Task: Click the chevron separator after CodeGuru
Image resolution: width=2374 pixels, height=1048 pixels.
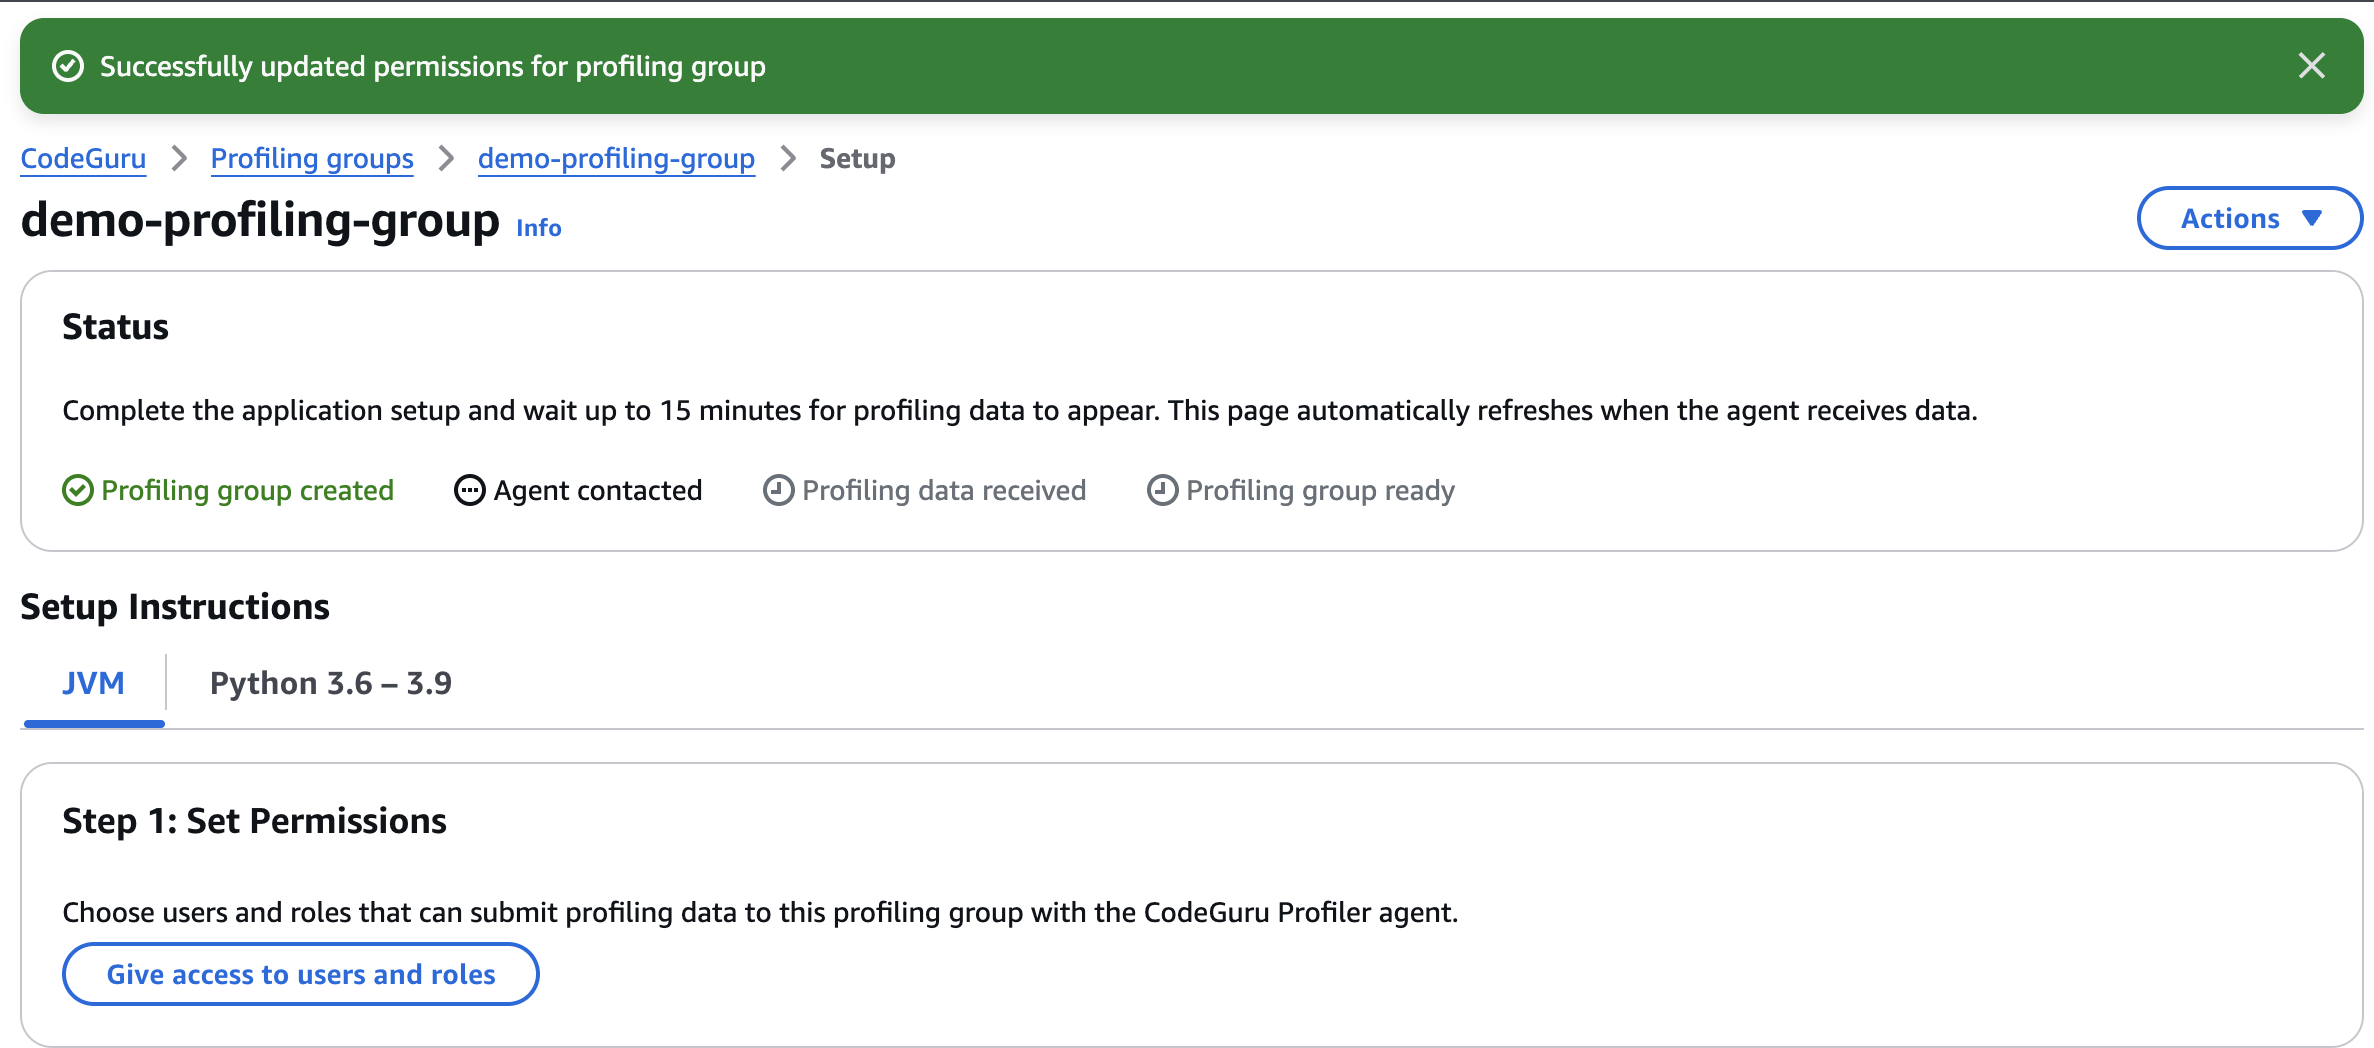Action: [179, 158]
